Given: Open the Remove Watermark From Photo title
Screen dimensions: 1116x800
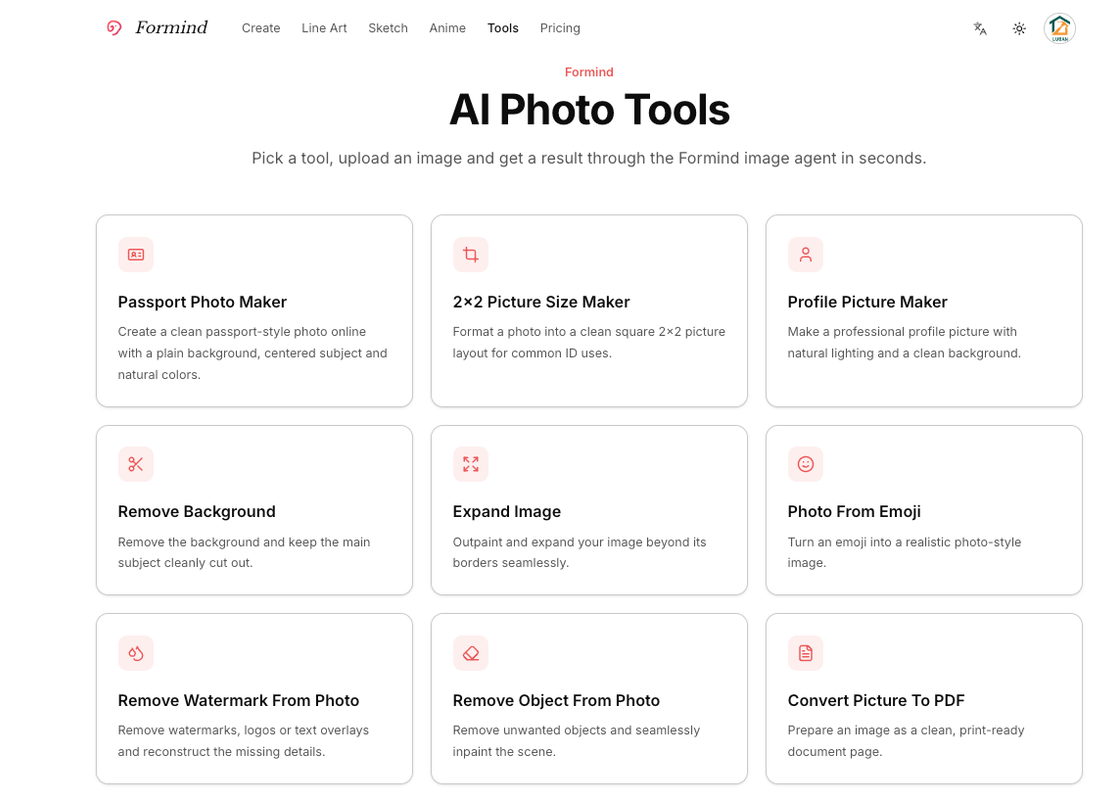Looking at the screenshot, I should tap(238, 700).
